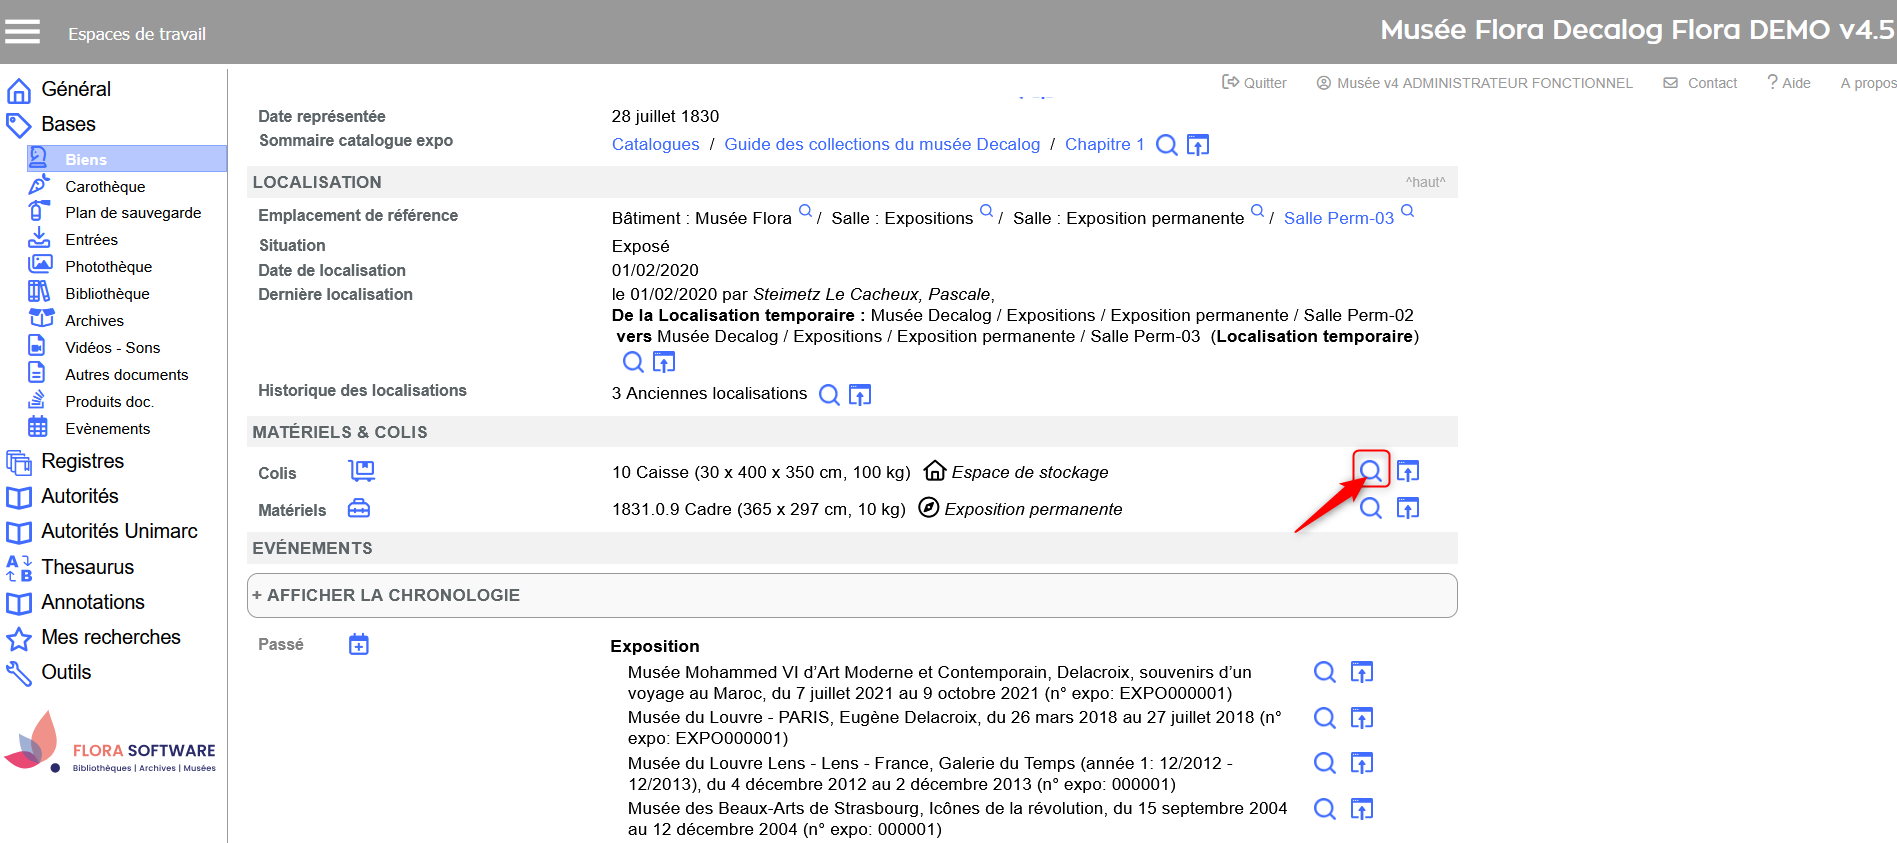Collapse the Bases section
This screenshot has width=1897, height=843.
pyautogui.click(x=68, y=124)
